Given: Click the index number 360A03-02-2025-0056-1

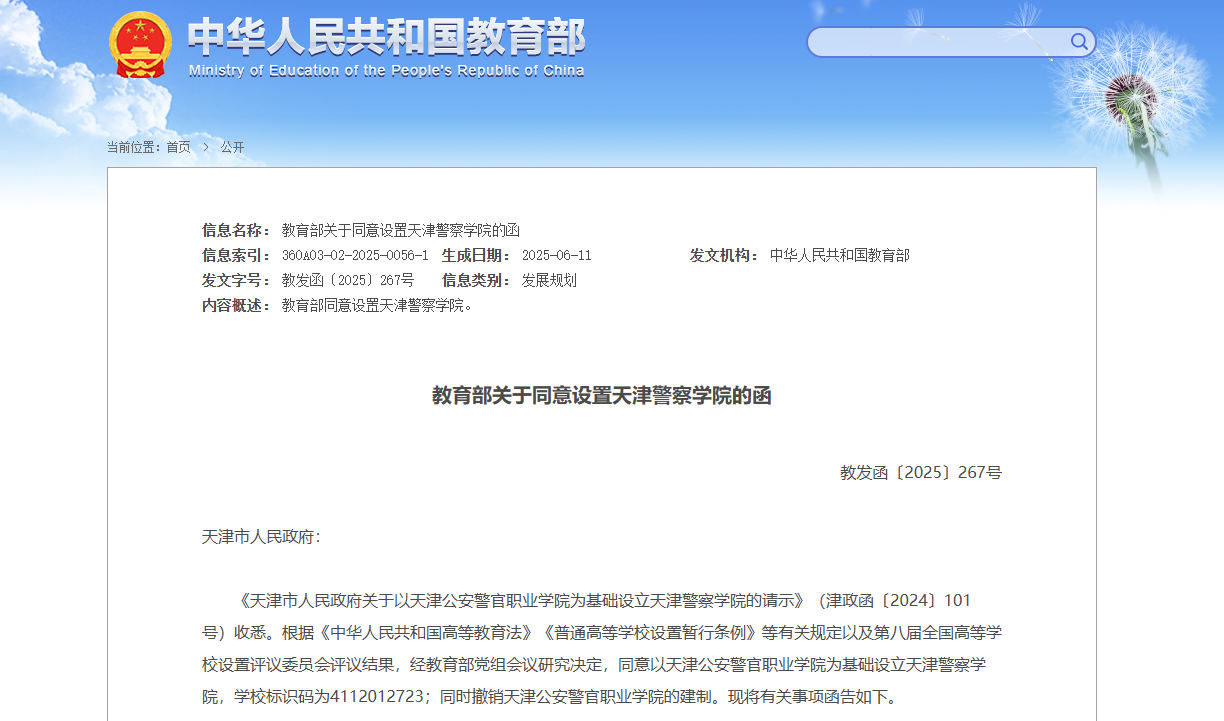Looking at the screenshot, I should tap(354, 255).
